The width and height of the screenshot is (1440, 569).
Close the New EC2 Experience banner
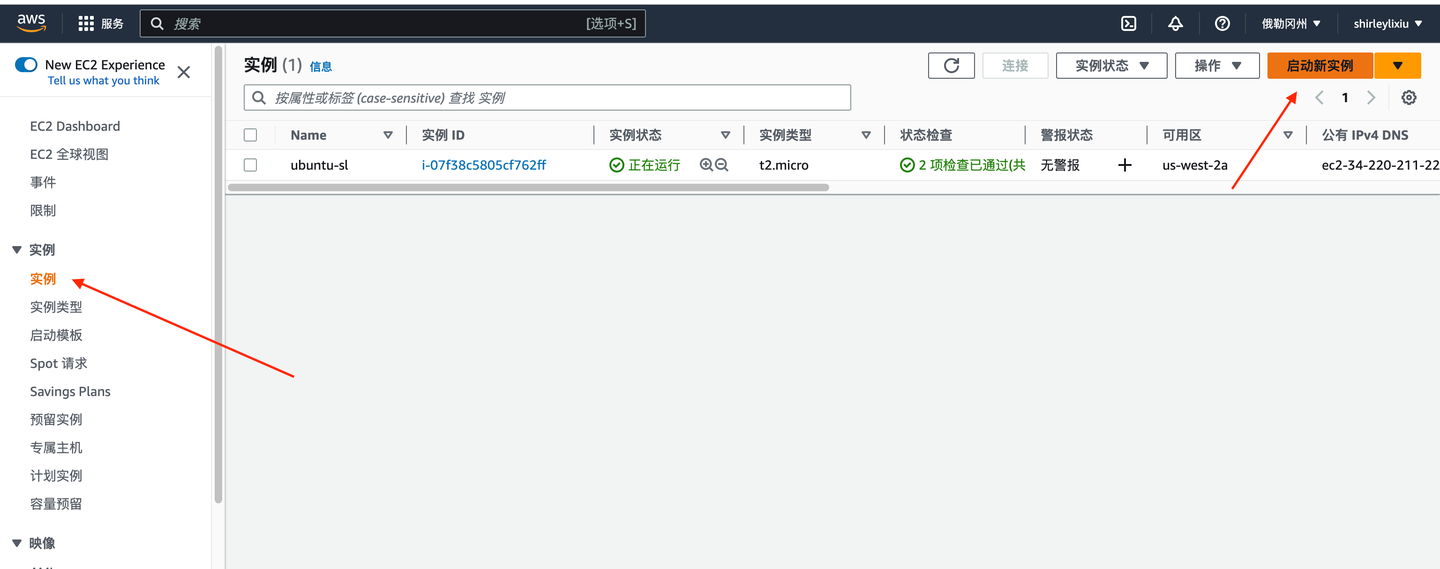(184, 72)
